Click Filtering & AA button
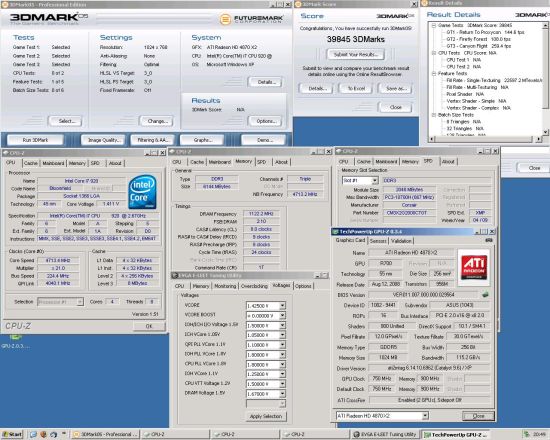This screenshot has height=440, width=550. 153,140
